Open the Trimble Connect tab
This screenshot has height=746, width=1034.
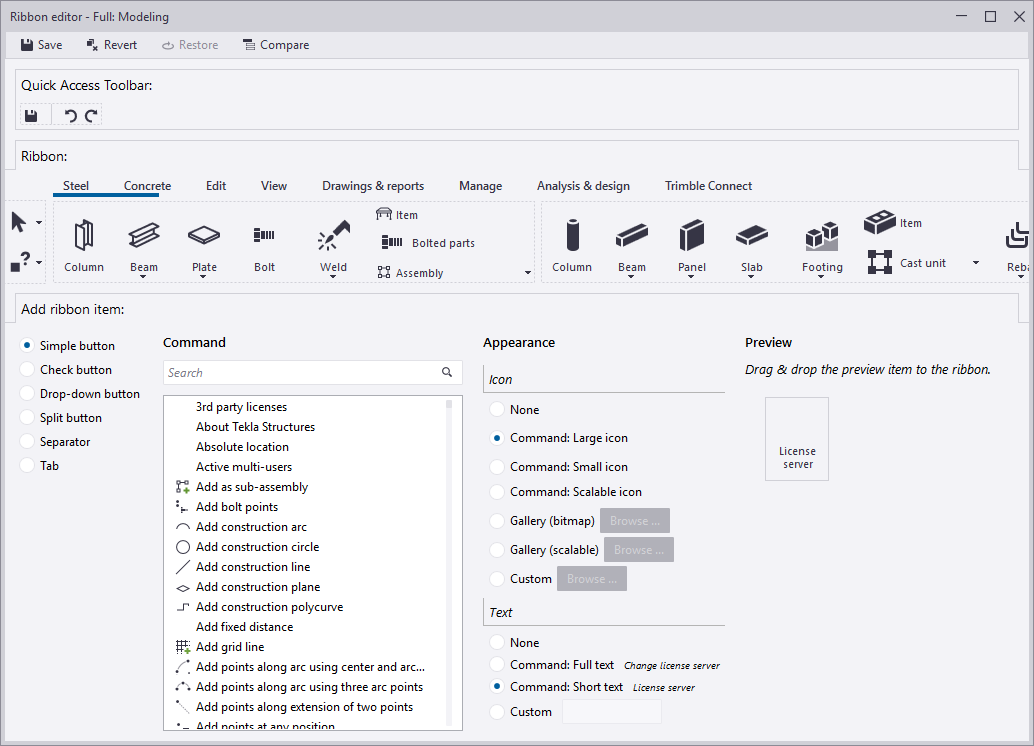pyautogui.click(x=708, y=186)
